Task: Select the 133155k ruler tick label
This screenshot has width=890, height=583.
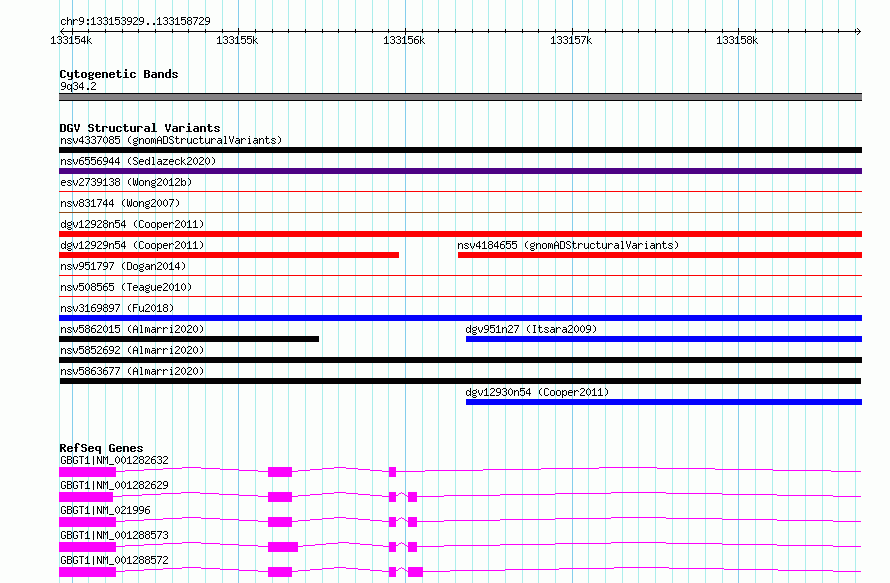Action: 237,40
